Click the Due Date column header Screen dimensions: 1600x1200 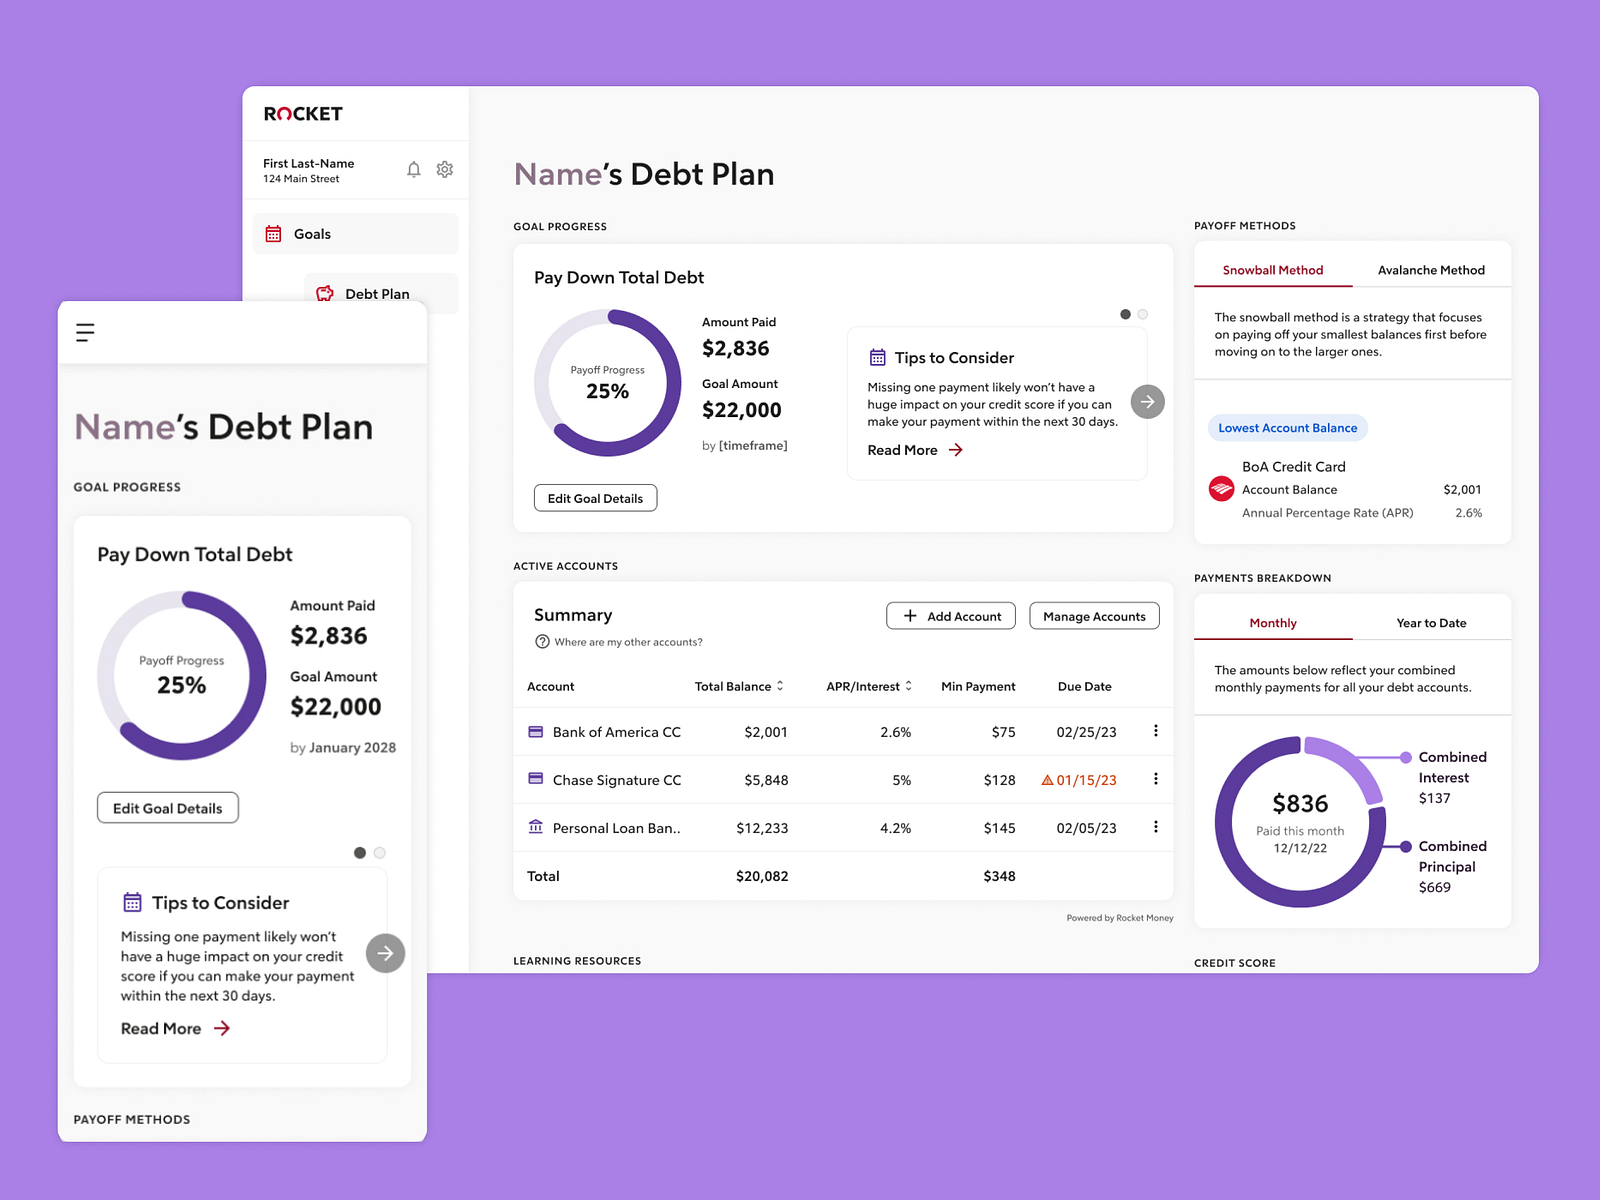[1085, 686]
